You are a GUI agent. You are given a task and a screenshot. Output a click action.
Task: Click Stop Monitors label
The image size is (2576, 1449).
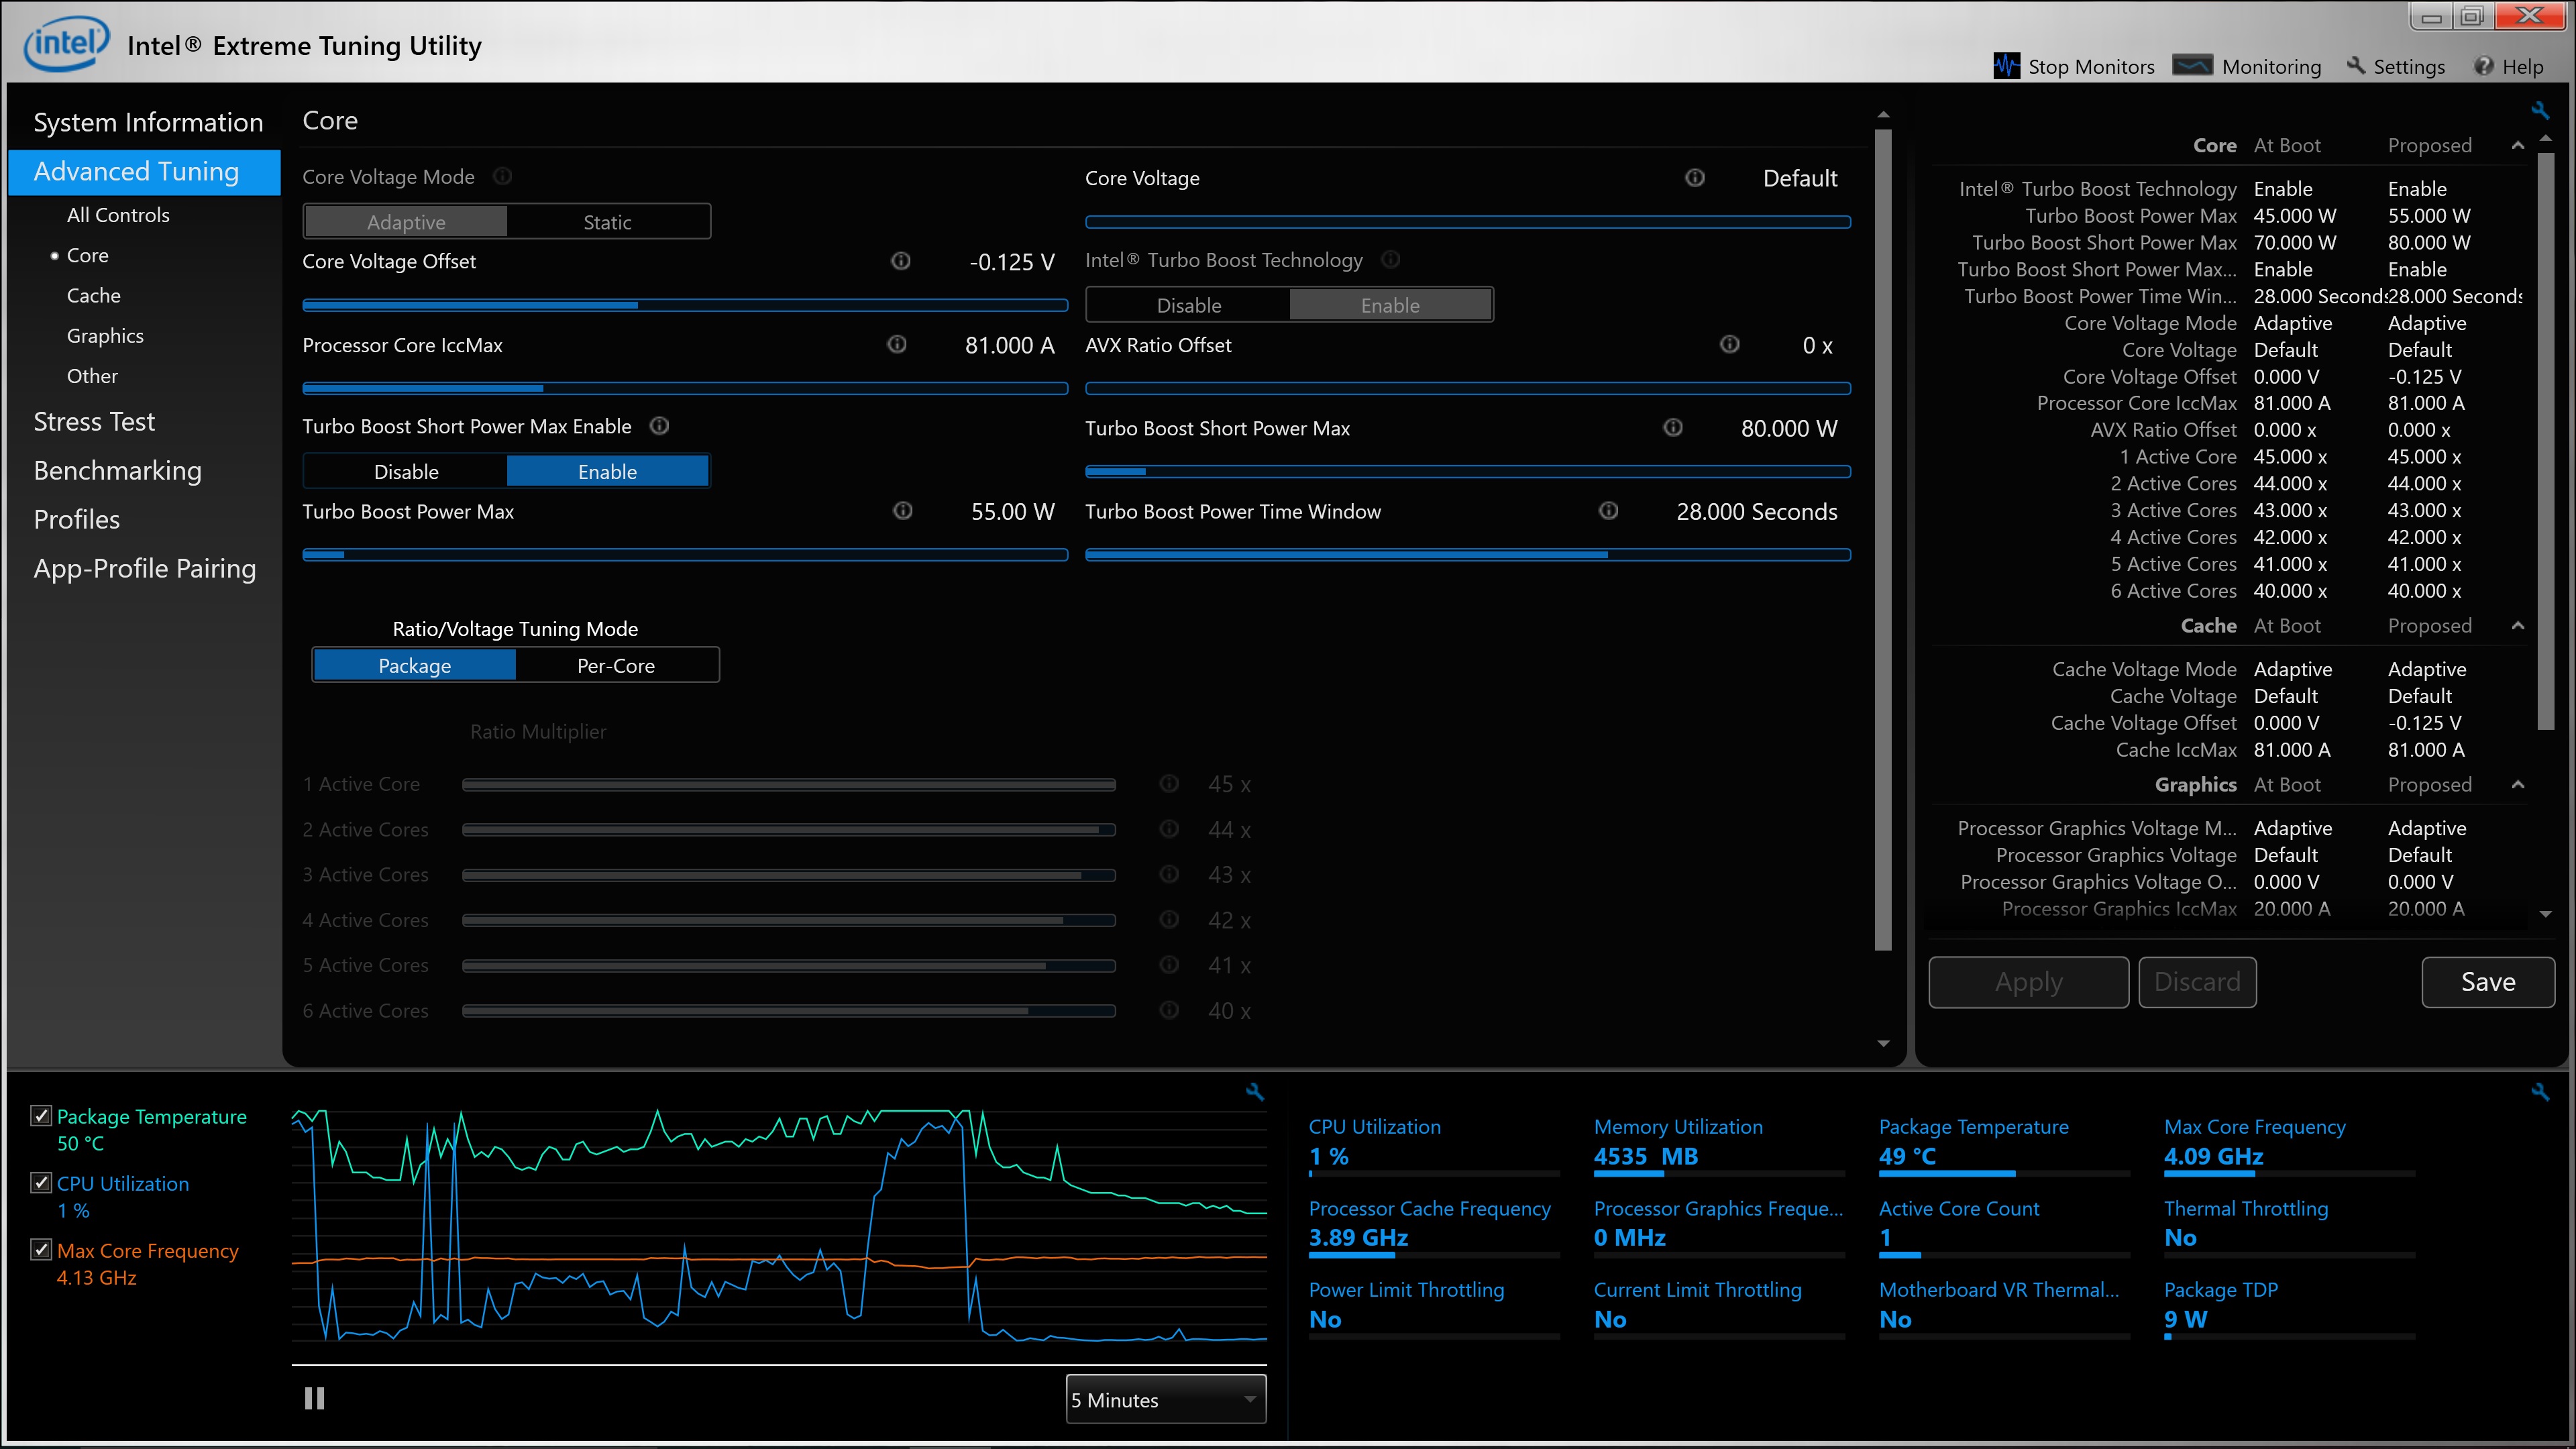2091,67
